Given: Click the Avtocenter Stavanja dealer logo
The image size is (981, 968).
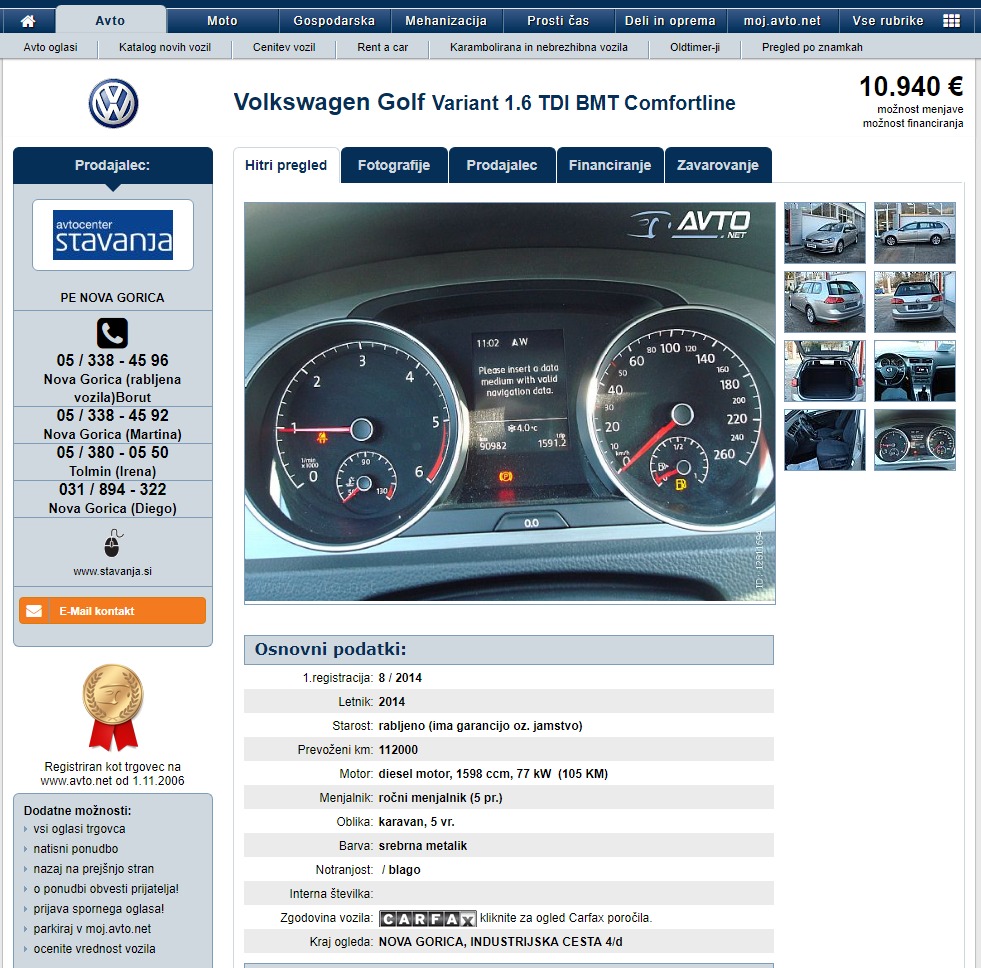Looking at the screenshot, I should tap(113, 235).
